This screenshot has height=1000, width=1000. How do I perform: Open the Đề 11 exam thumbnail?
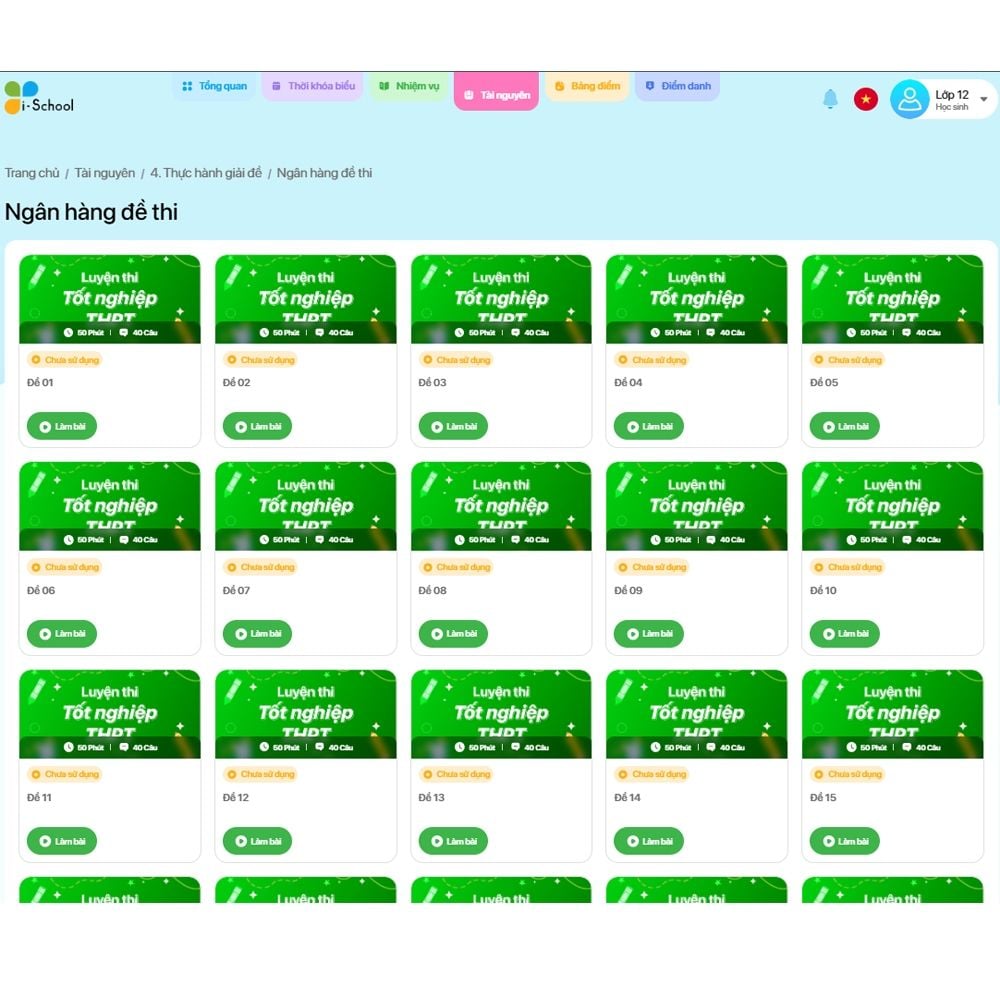(x=110, y=714)
